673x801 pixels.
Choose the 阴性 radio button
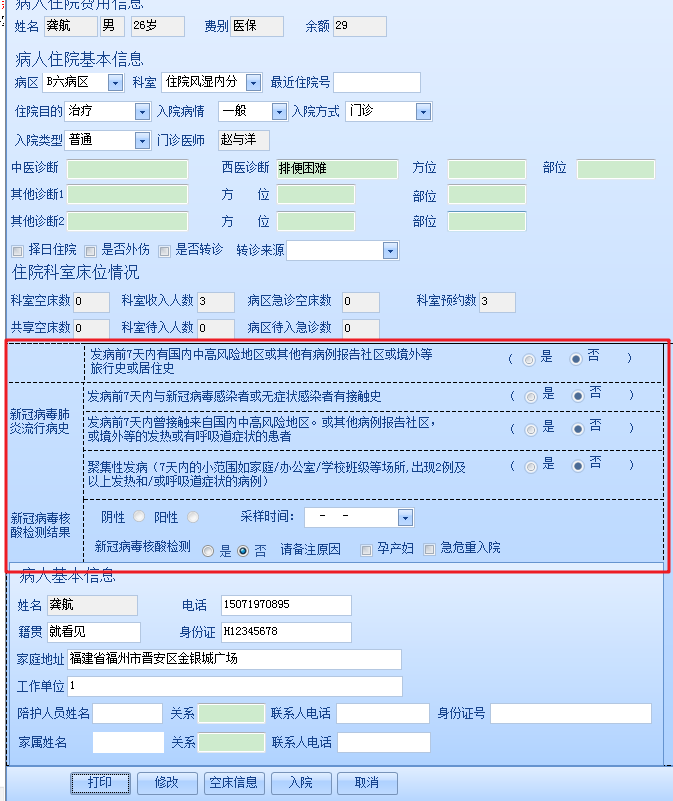pyautogui.click(x=139, y=516)
